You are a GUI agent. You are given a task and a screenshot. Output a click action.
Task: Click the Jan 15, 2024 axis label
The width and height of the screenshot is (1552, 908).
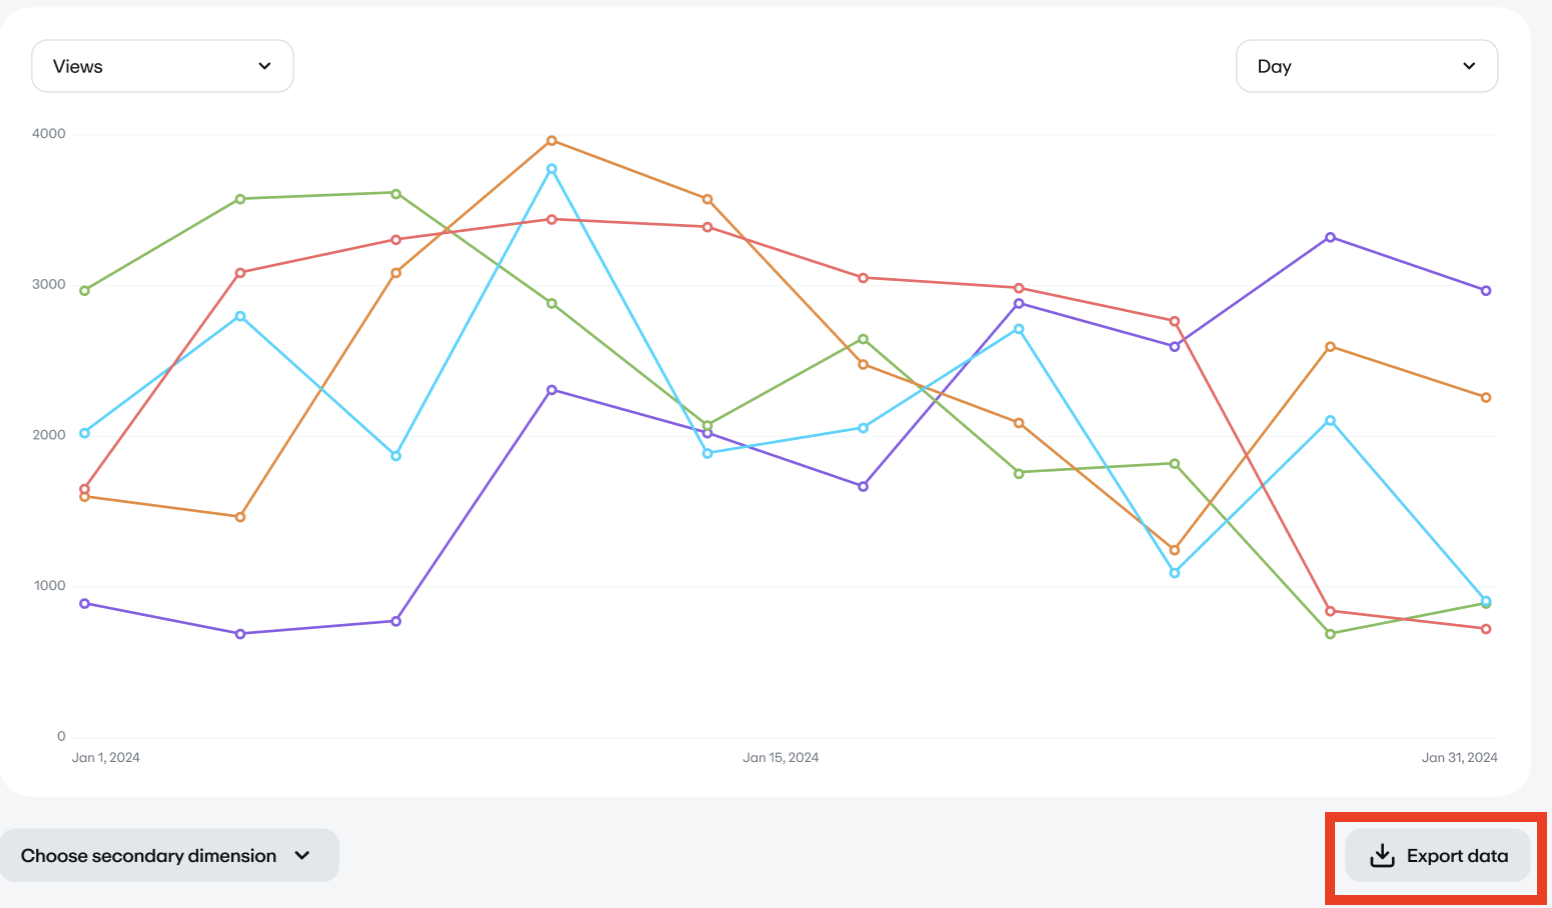[780, 758]
